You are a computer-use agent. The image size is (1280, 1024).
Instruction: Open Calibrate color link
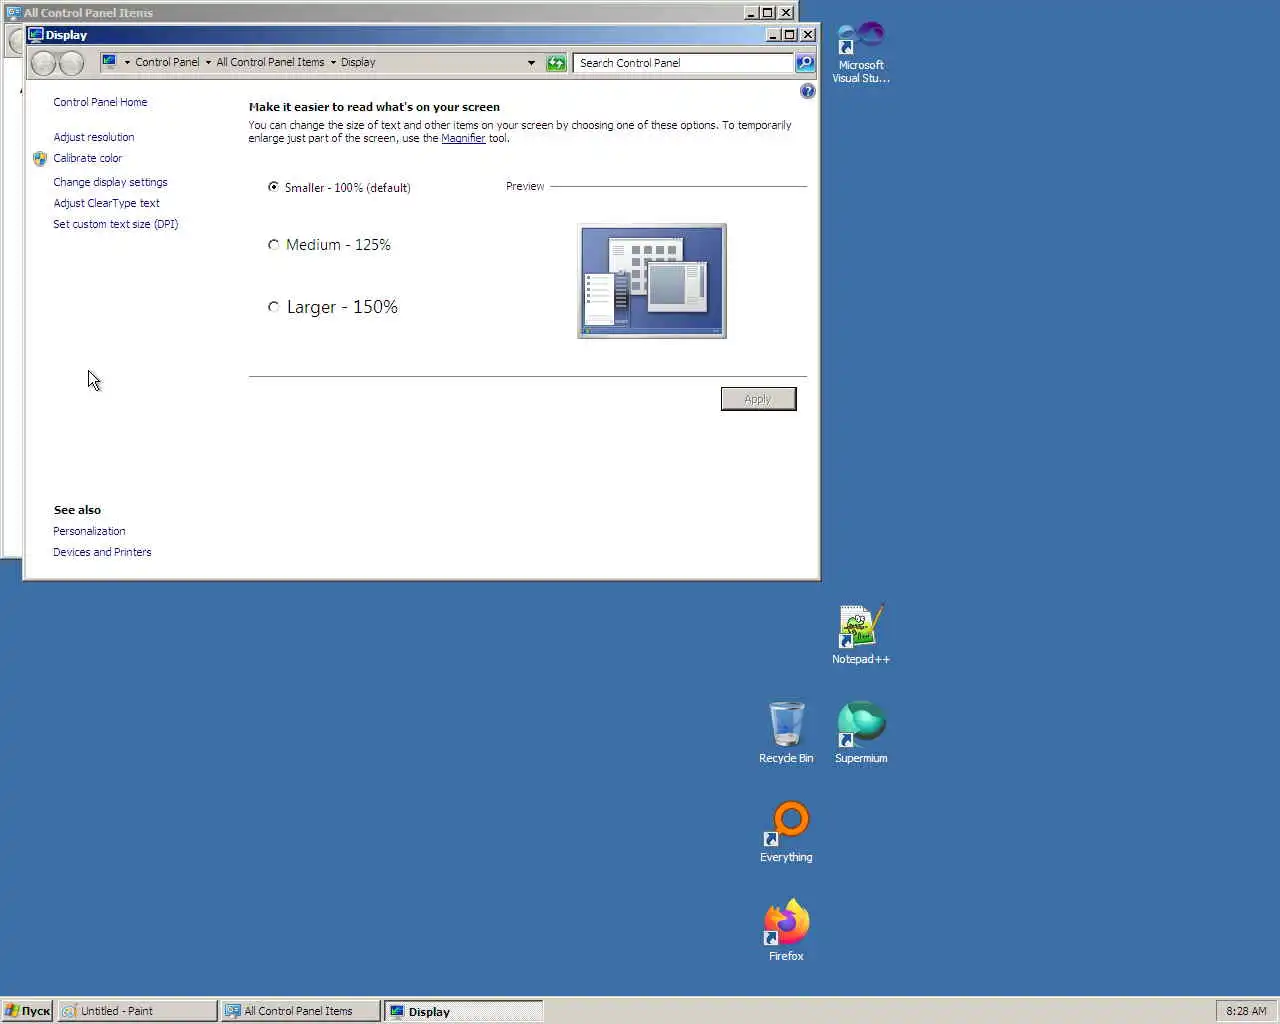coord(88,158)
